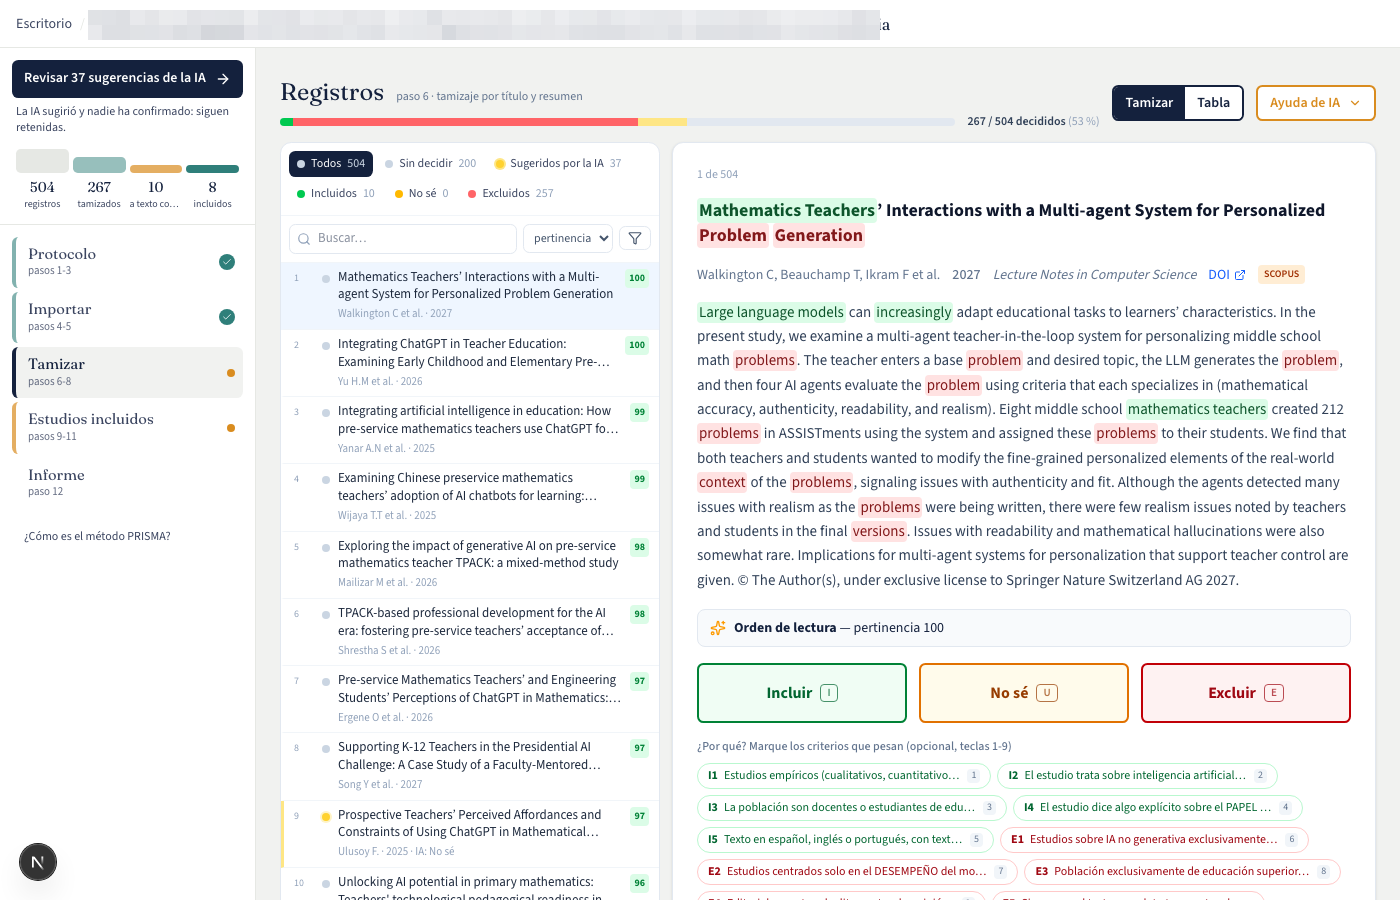This screenshot has width=1400, height=900.
Task: Switch to the Tabla view
Action: click(x=1213, y=103)
